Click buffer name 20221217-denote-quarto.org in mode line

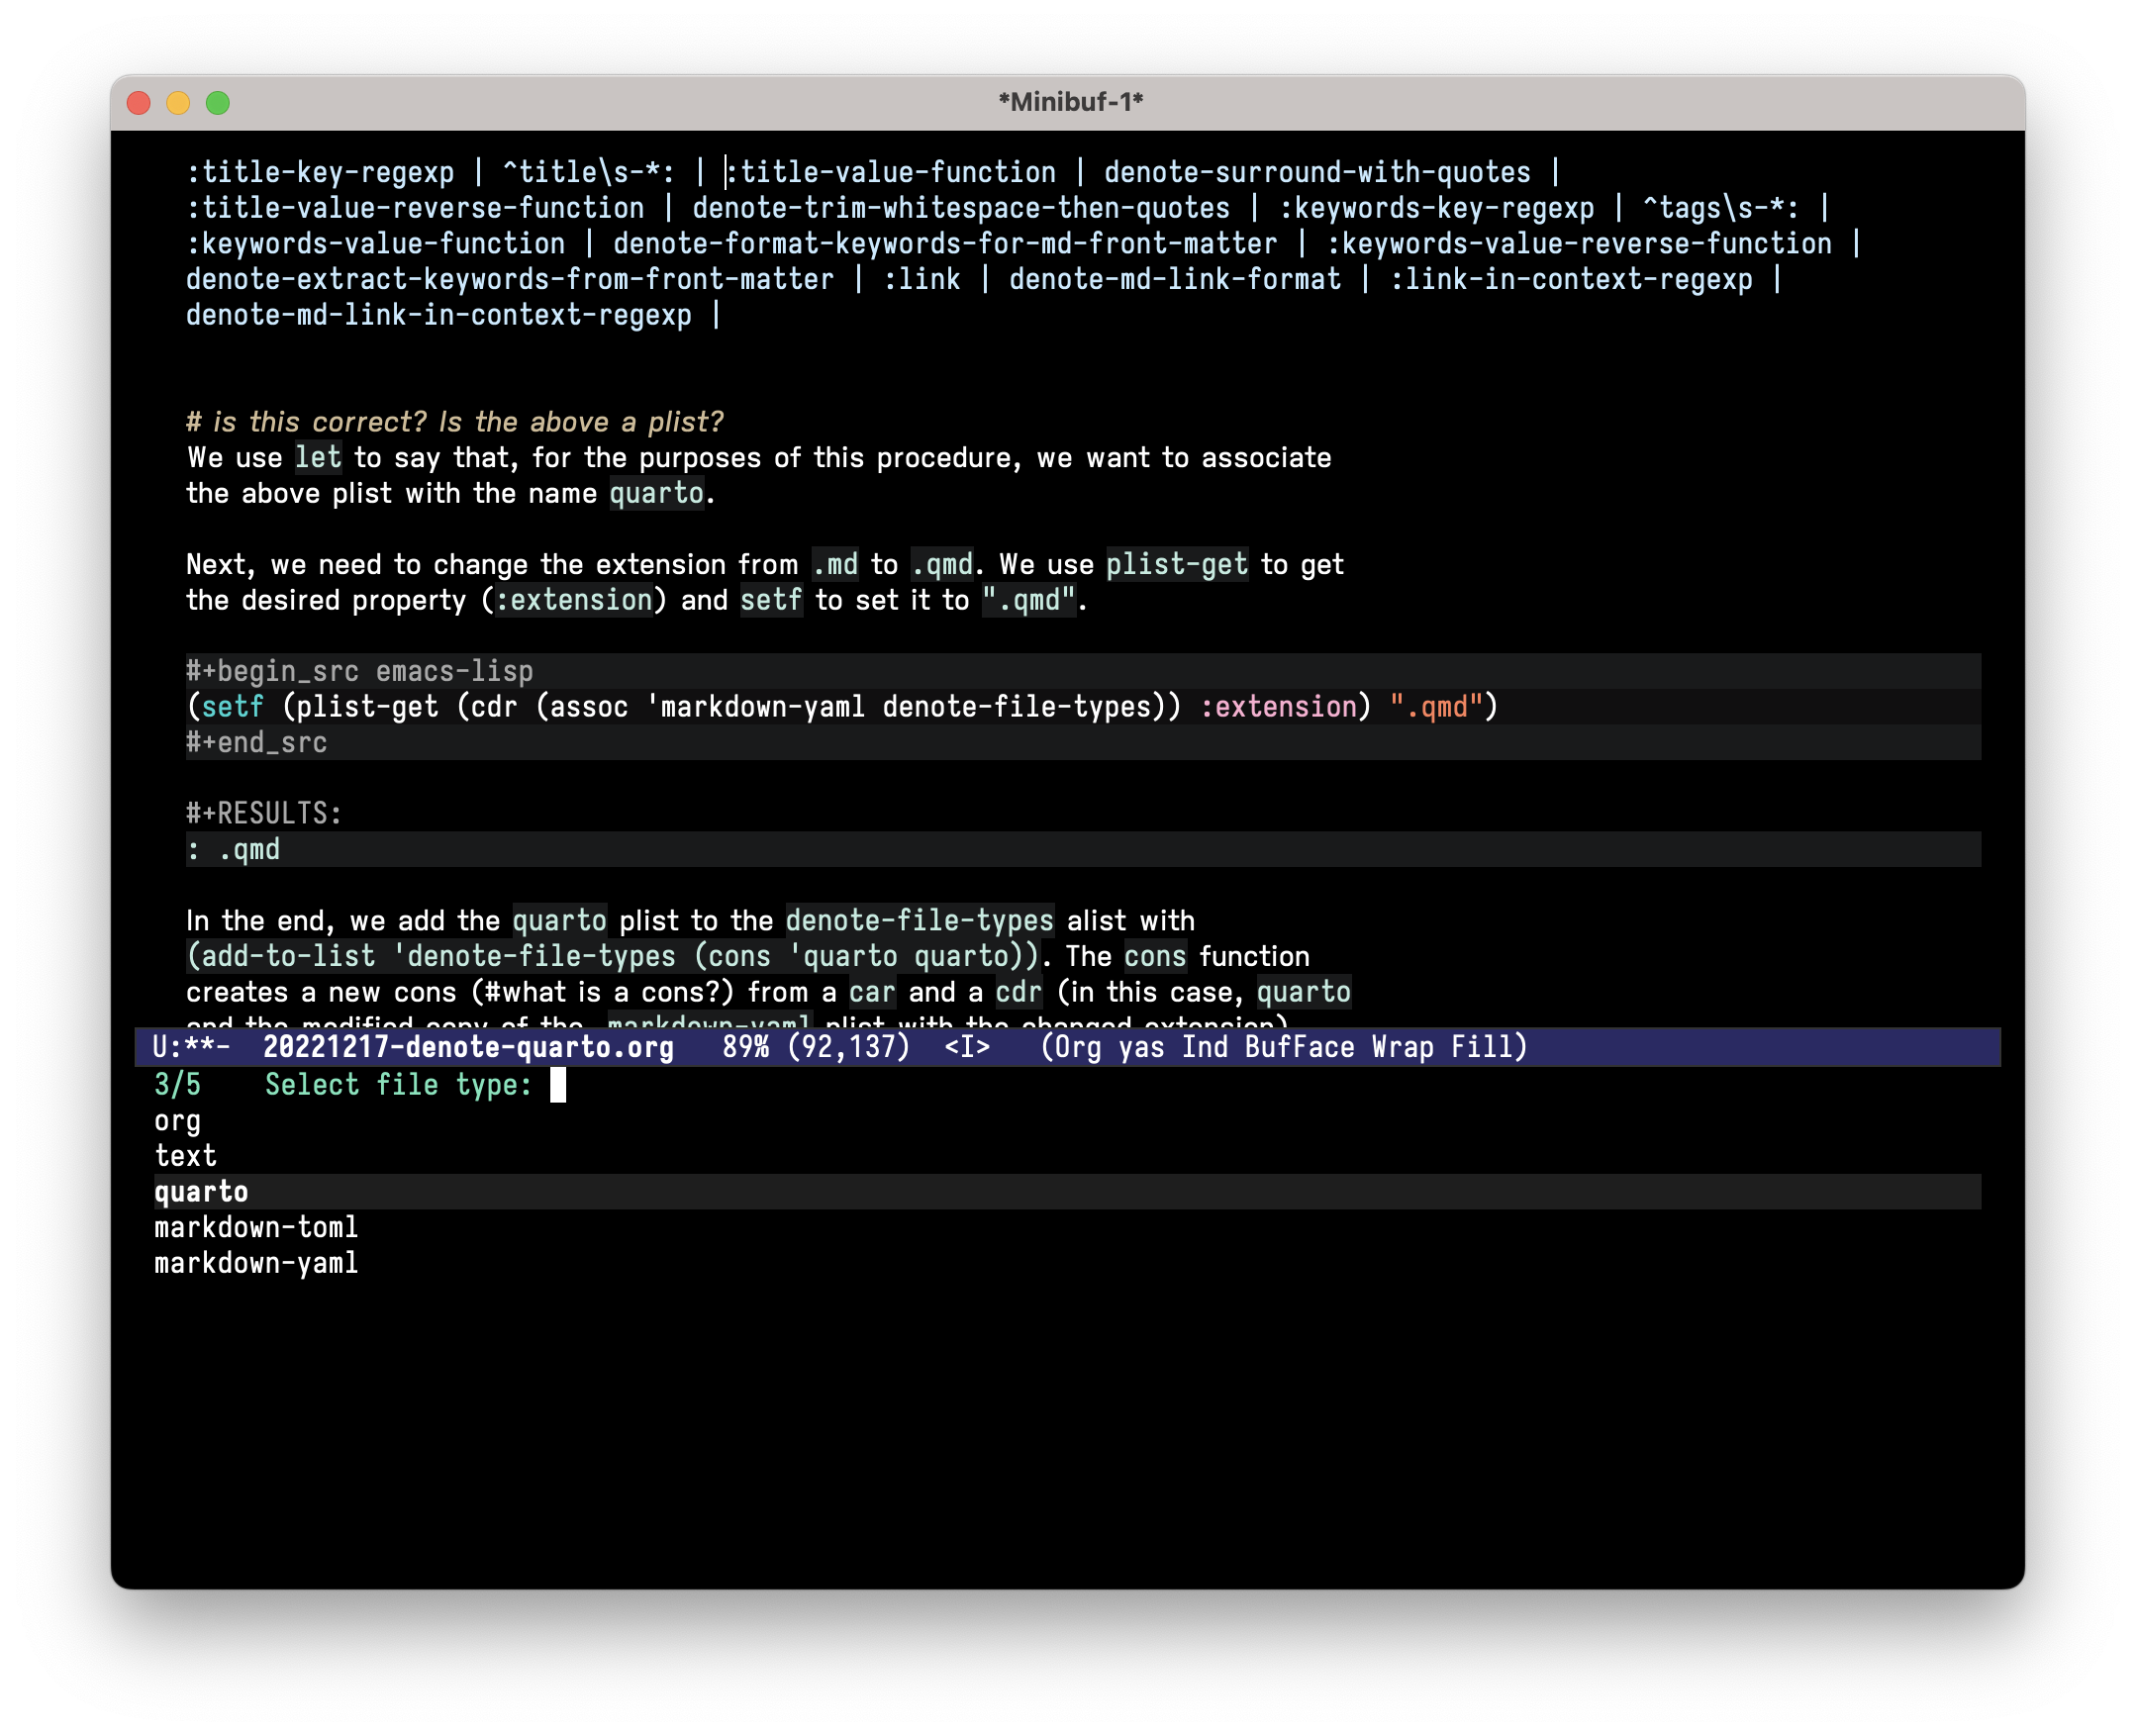468,1047
